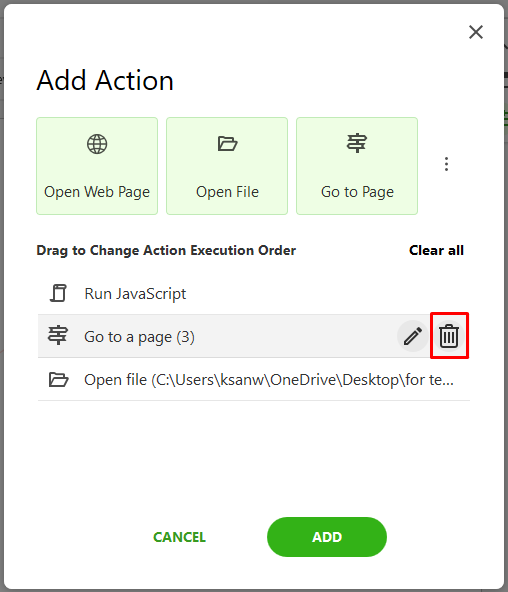Click the CANCEL button
This screenshot has height=592, width=508.
pyautogui.click(x=179, y=537)
